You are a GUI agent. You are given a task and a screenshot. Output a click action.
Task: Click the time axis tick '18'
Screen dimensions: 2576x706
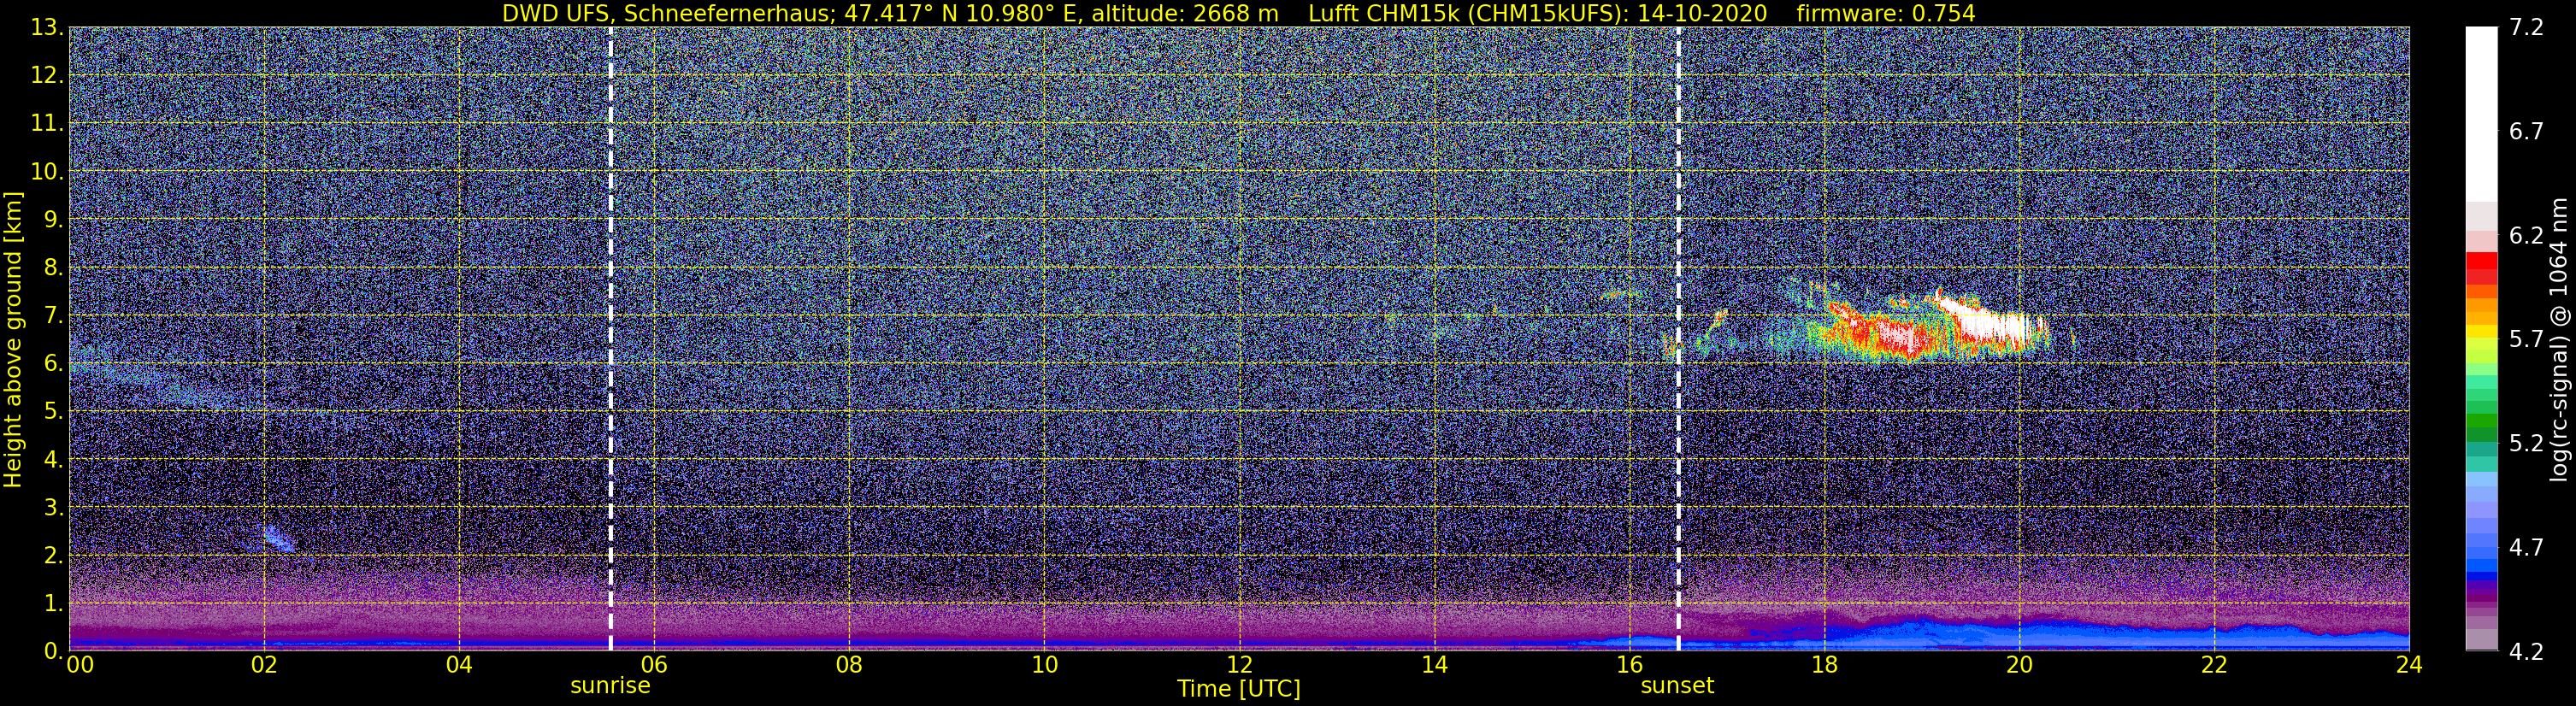point(1824,666)
